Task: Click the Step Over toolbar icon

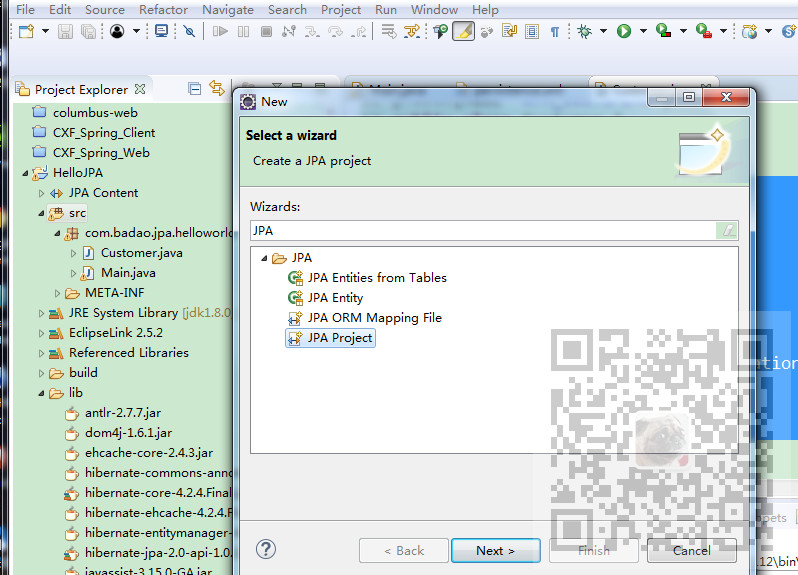Action: [335, 32]
